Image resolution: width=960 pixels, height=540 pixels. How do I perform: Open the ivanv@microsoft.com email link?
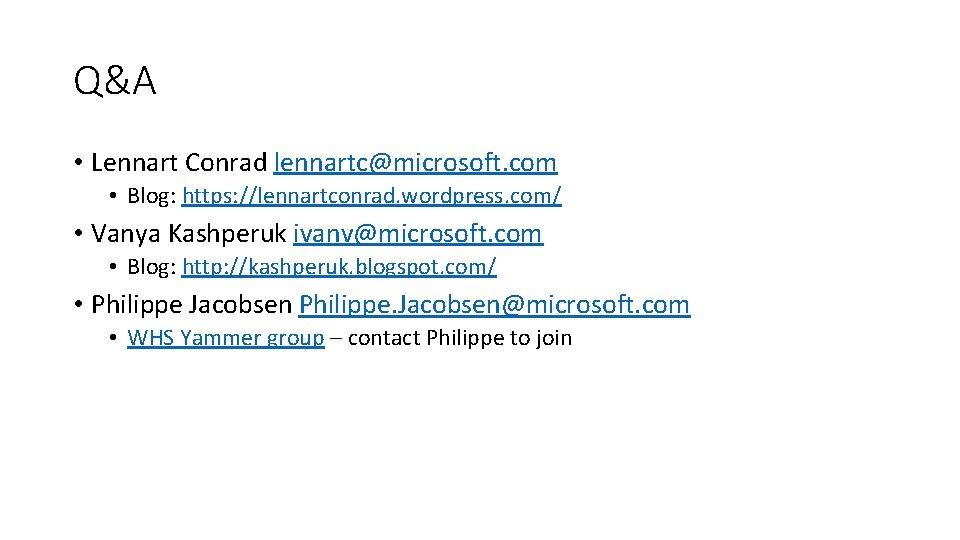tap(417, 234)
